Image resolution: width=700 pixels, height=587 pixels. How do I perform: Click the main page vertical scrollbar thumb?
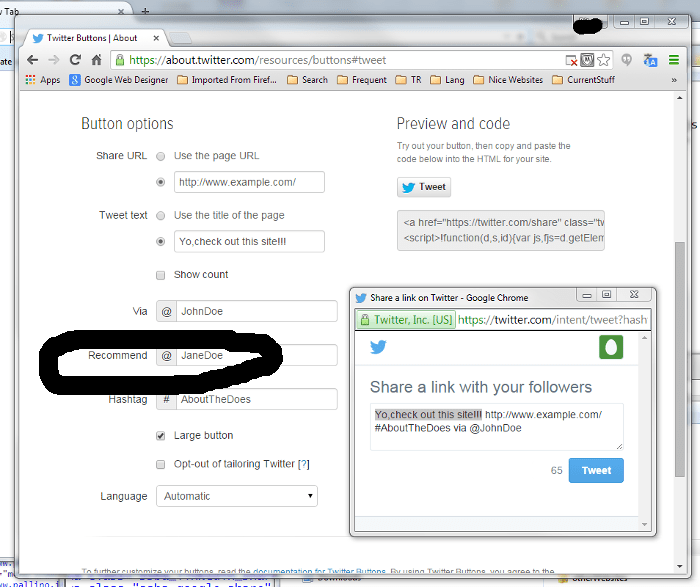pyautogui.click(x=679, y=359)
